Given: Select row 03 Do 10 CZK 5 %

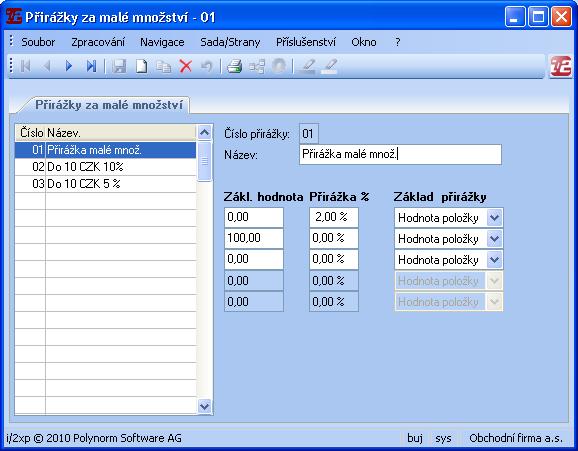Looking at the screenshot, I should click(105, 184).
